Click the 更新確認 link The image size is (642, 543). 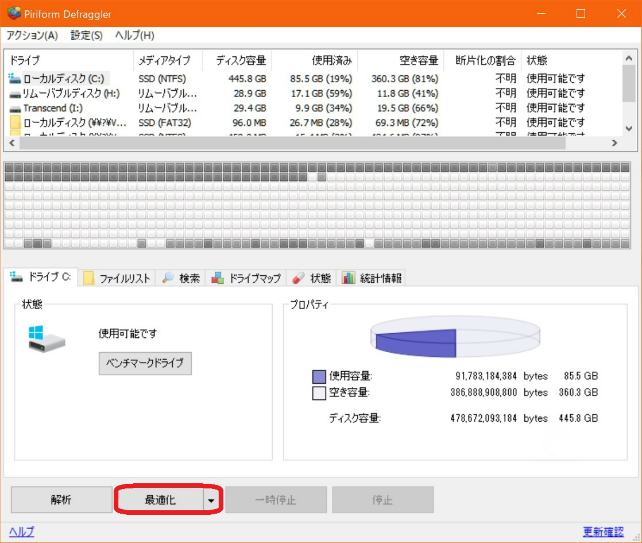603,532
